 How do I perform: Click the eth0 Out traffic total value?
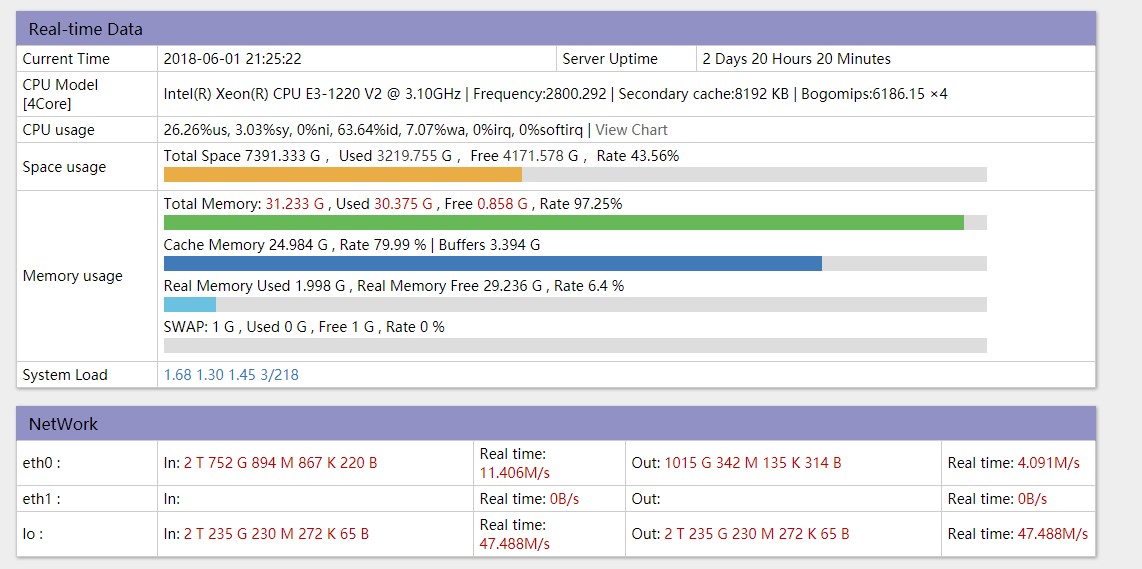point(753,463)
